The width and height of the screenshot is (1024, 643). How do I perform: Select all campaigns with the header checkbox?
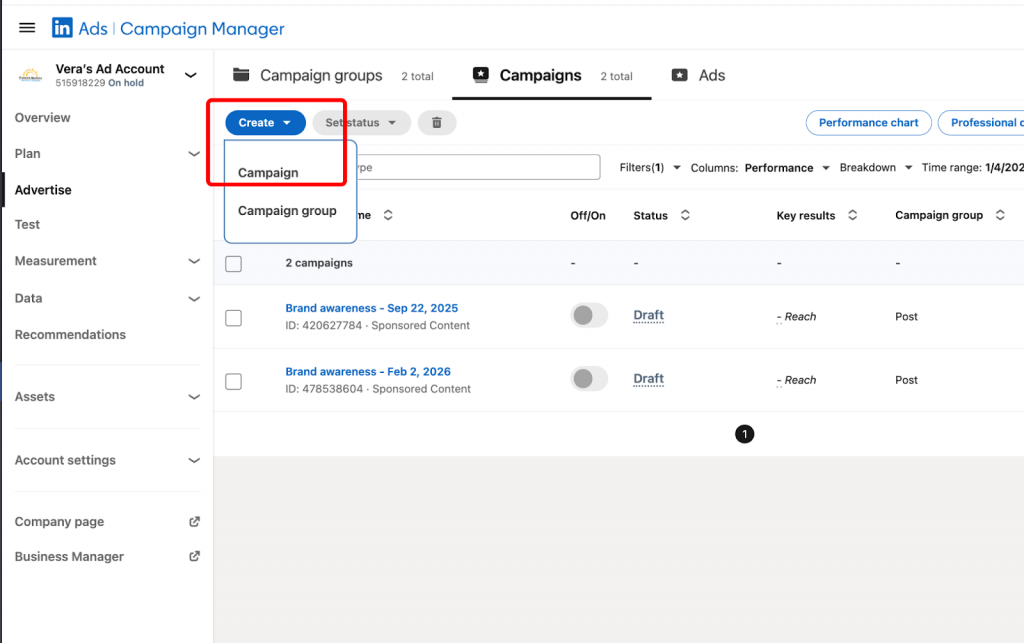pyautogui.click(x=233, y=263)
